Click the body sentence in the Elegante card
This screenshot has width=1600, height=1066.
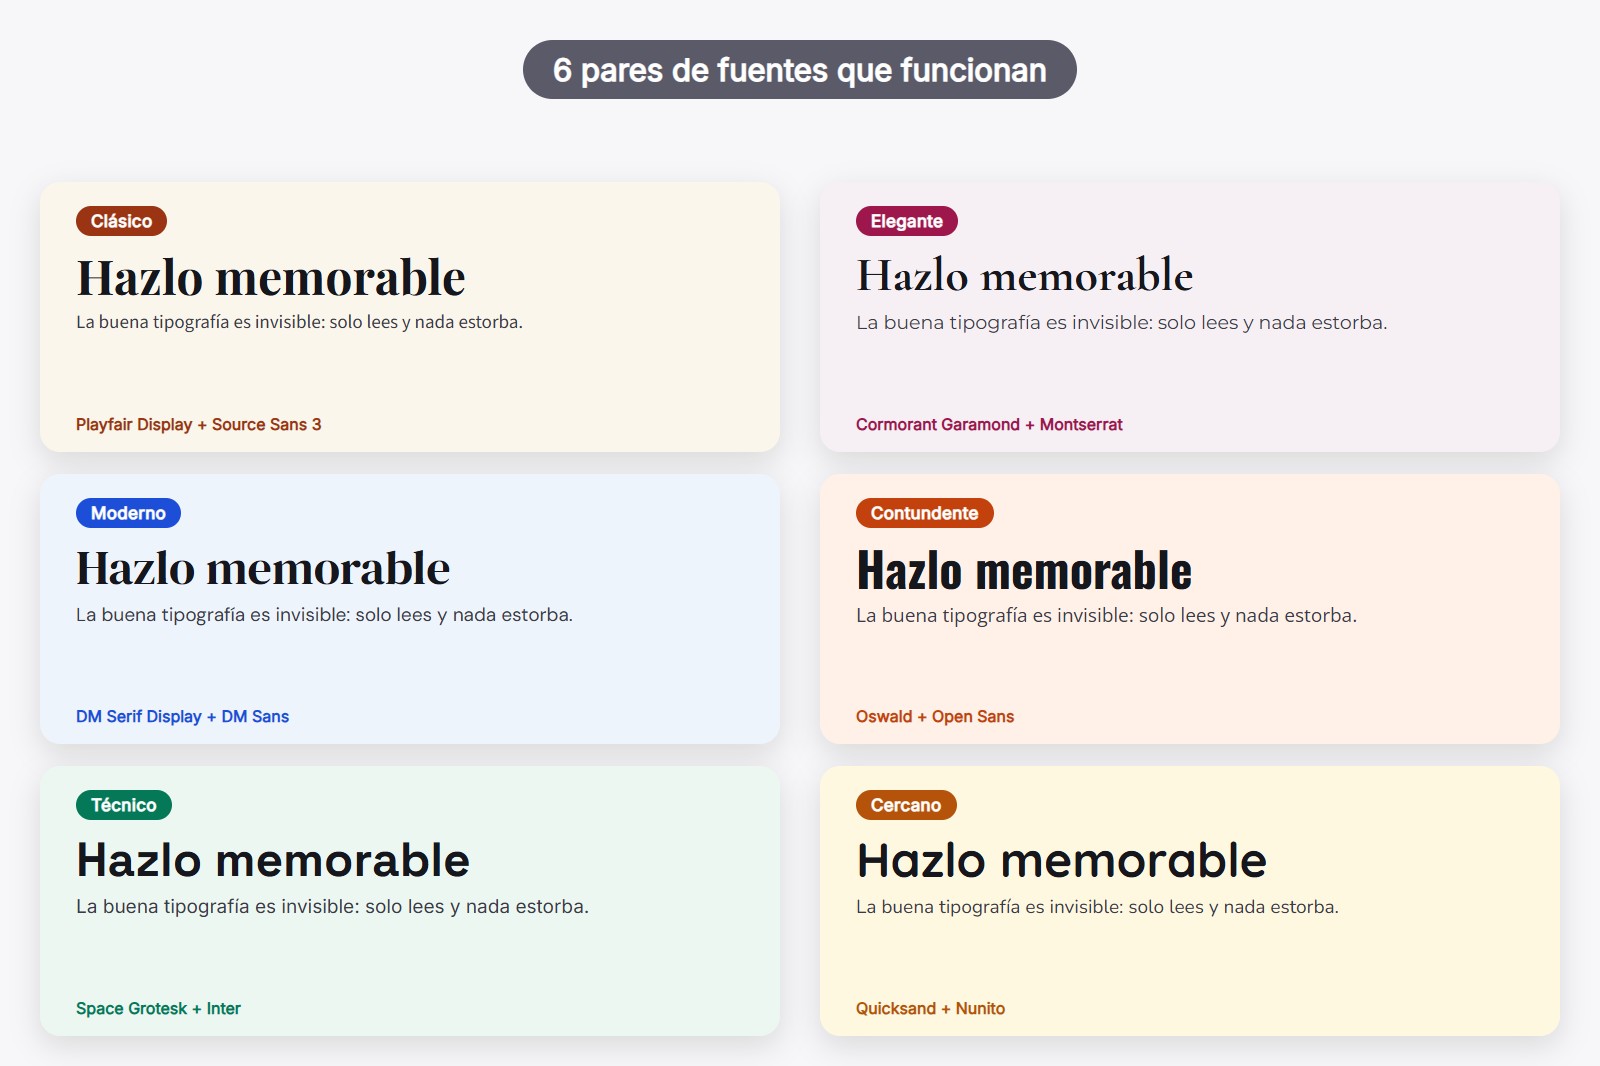coord(1121,323)
